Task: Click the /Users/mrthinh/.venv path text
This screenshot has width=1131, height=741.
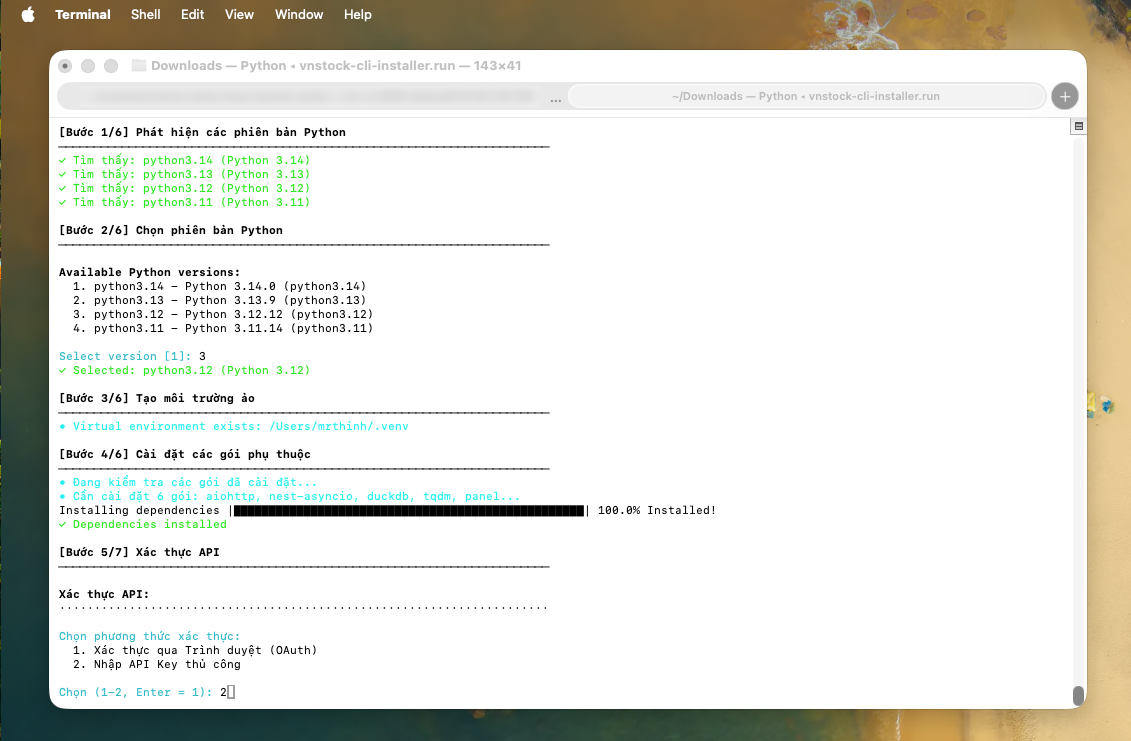Action: pos(338,426)
